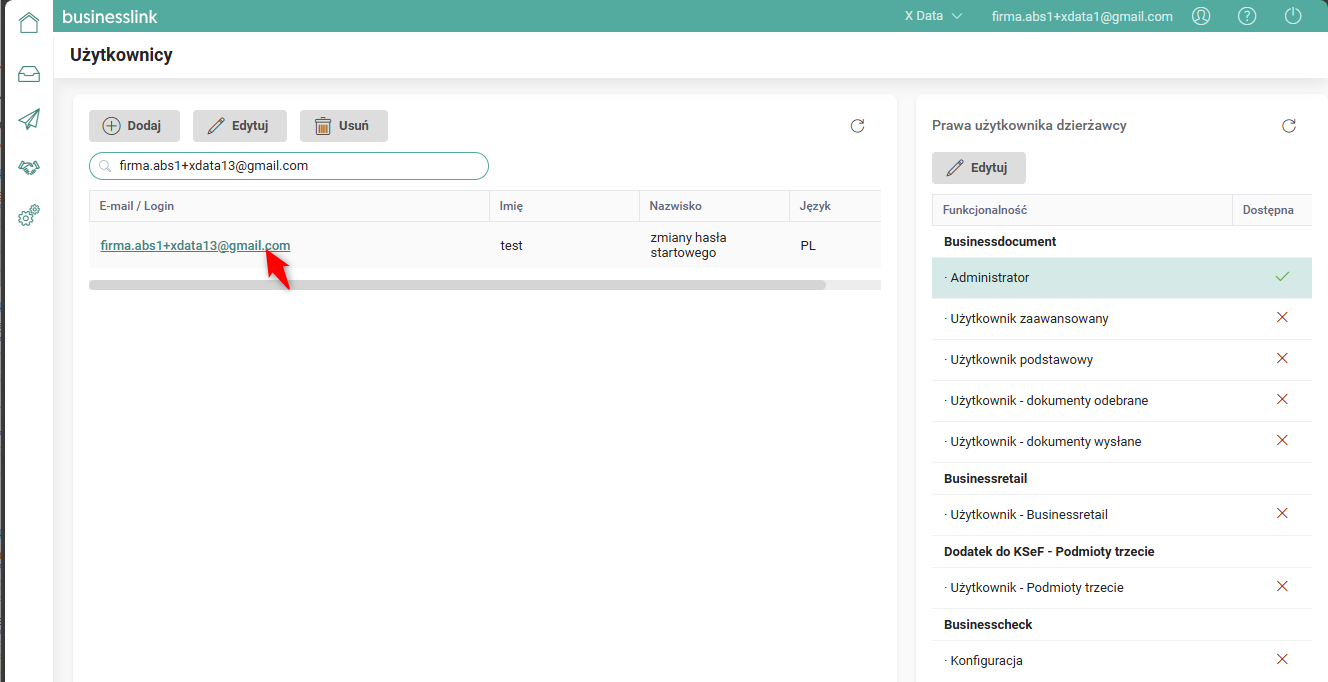Click the Dostępna column header

coord(1272,210)
